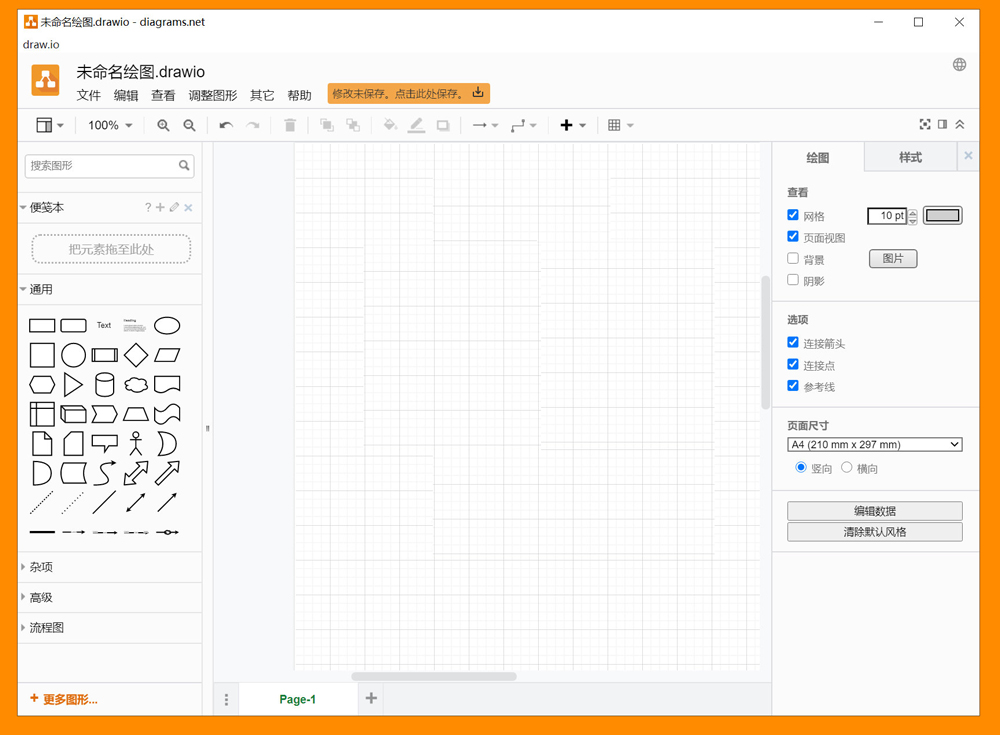The width and height of the screenshot is (1000, 735).
Task: Open the 100% zoom level dropdown
Action: [110, 126]
